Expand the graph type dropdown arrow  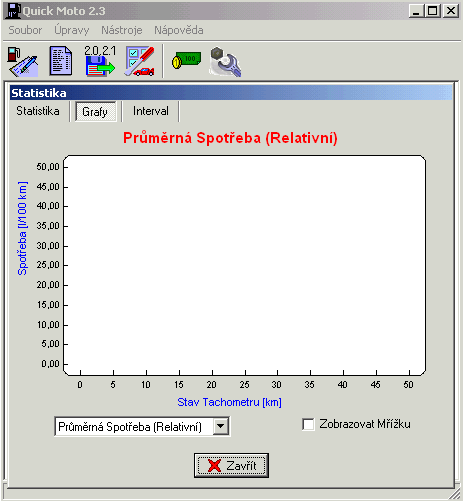[221, 426]
